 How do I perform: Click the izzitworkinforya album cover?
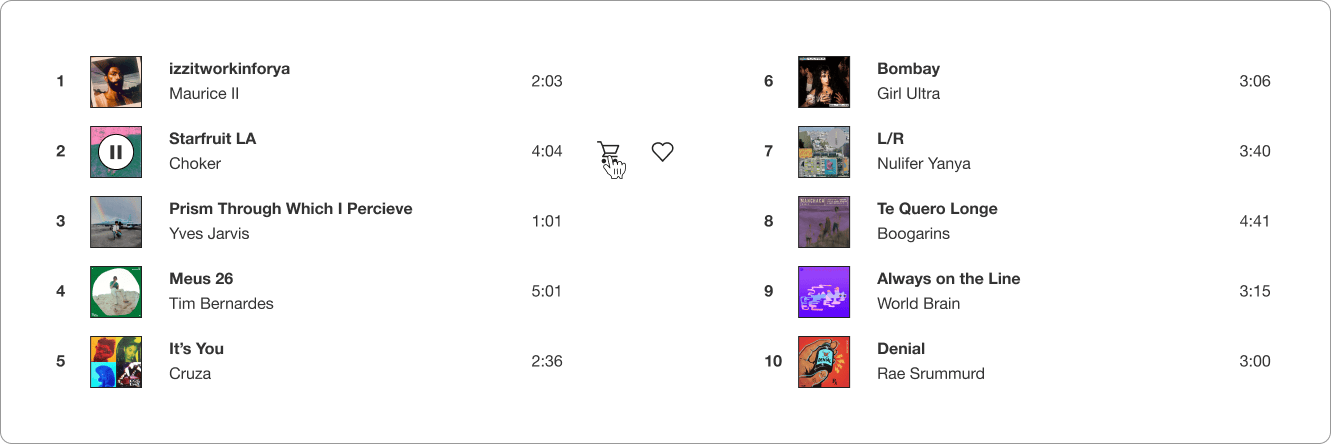(x=116, y=82)
